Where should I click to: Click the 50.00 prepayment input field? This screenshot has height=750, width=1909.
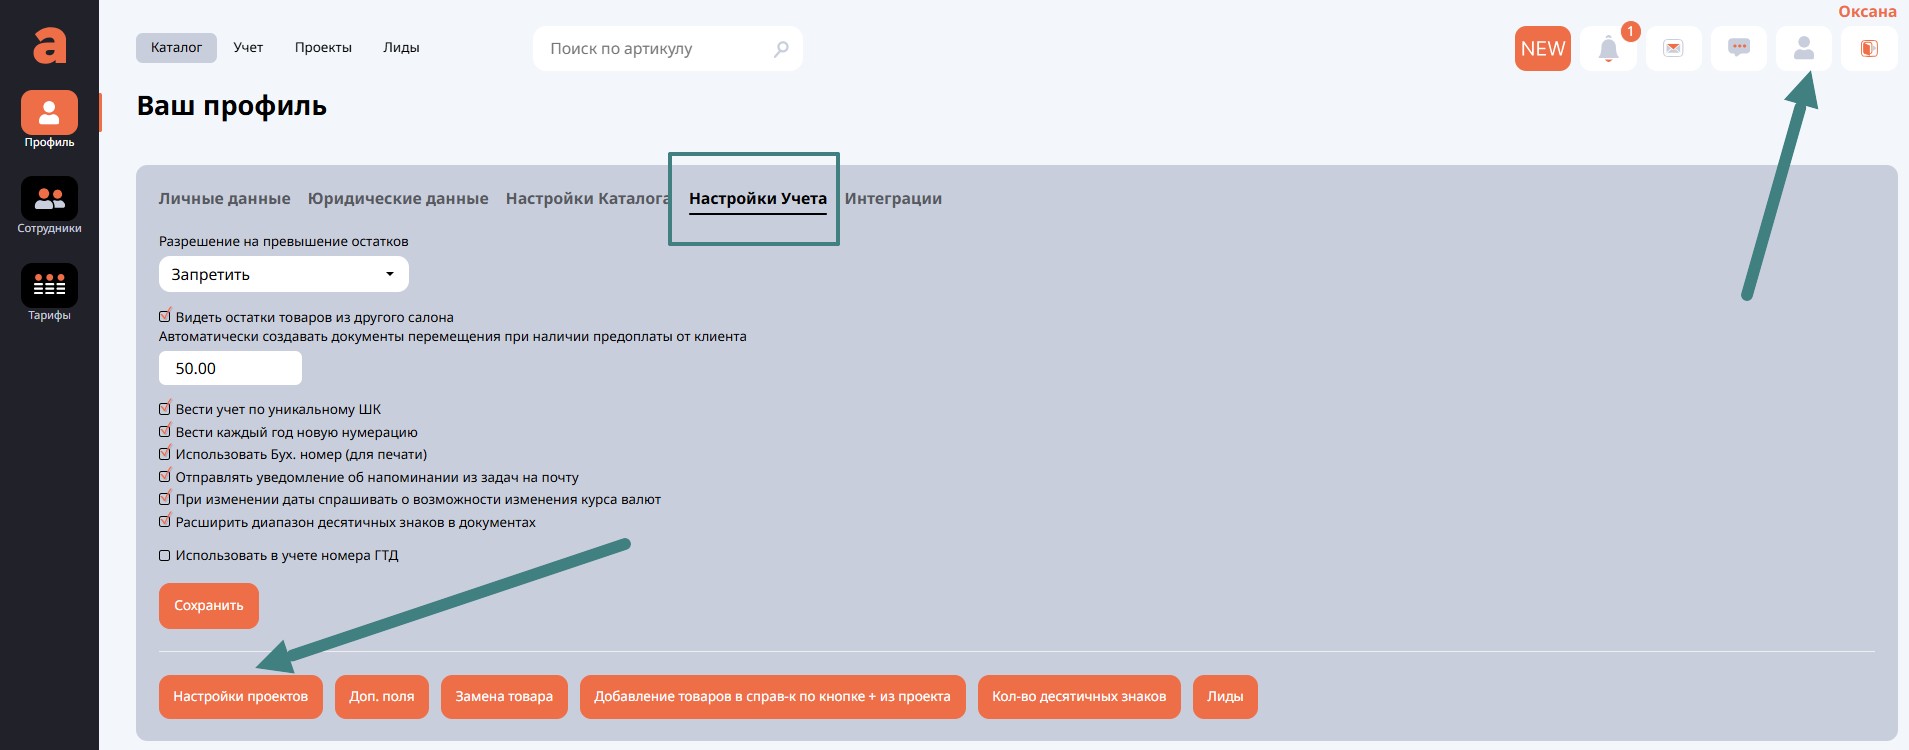coord(230,369)
